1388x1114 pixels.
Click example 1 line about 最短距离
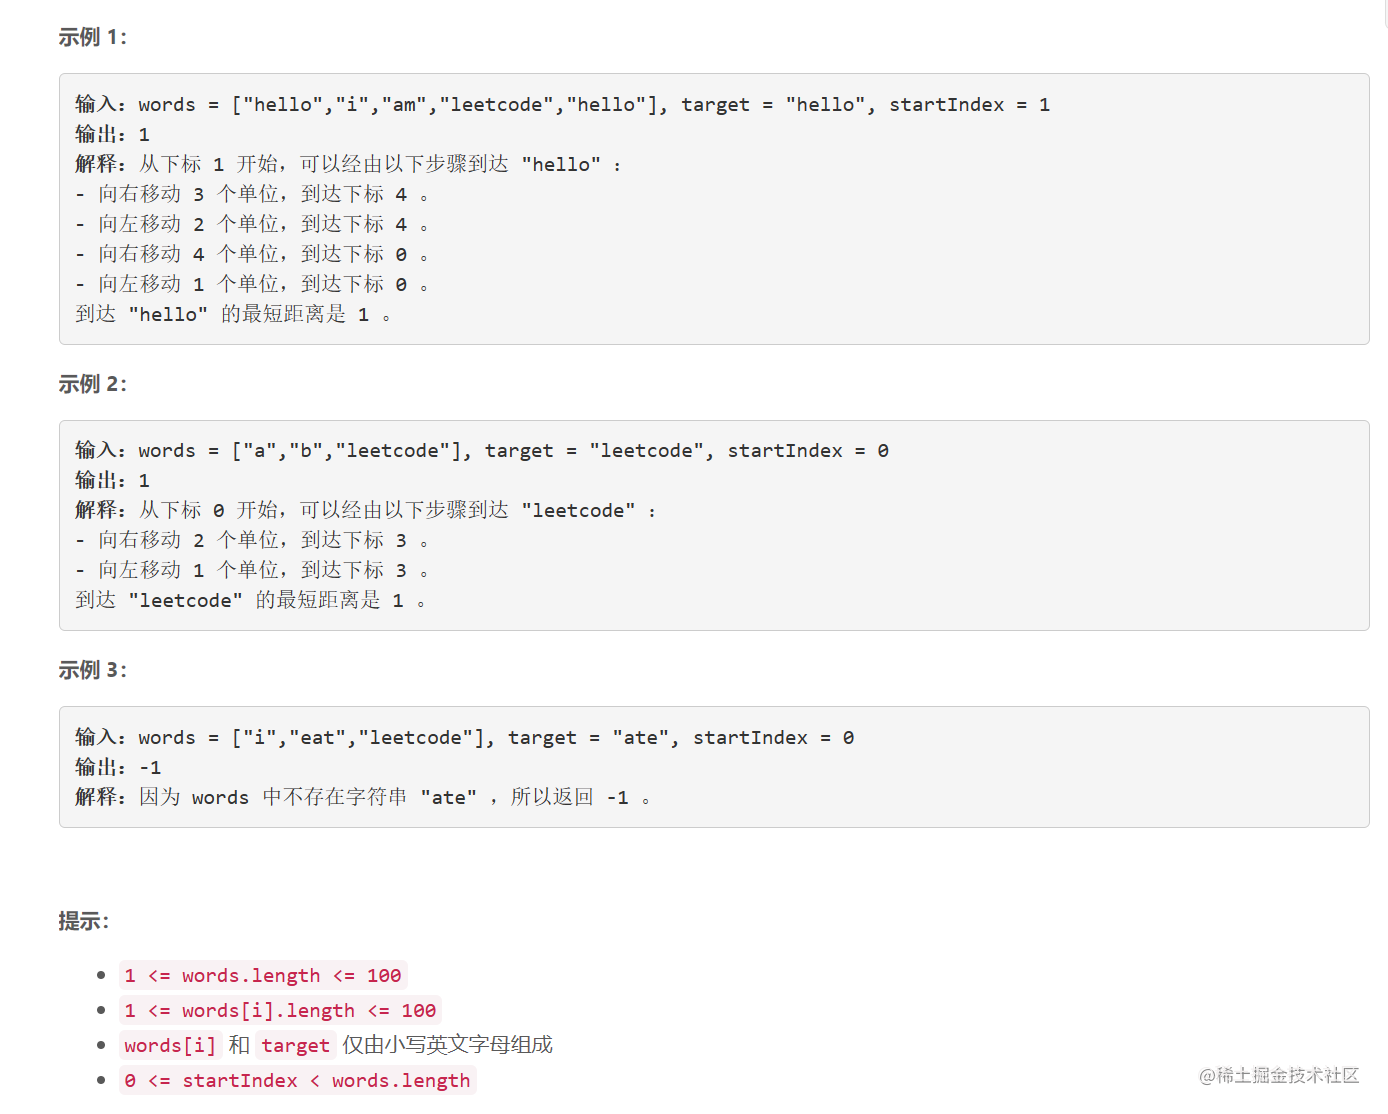point(233,314)
